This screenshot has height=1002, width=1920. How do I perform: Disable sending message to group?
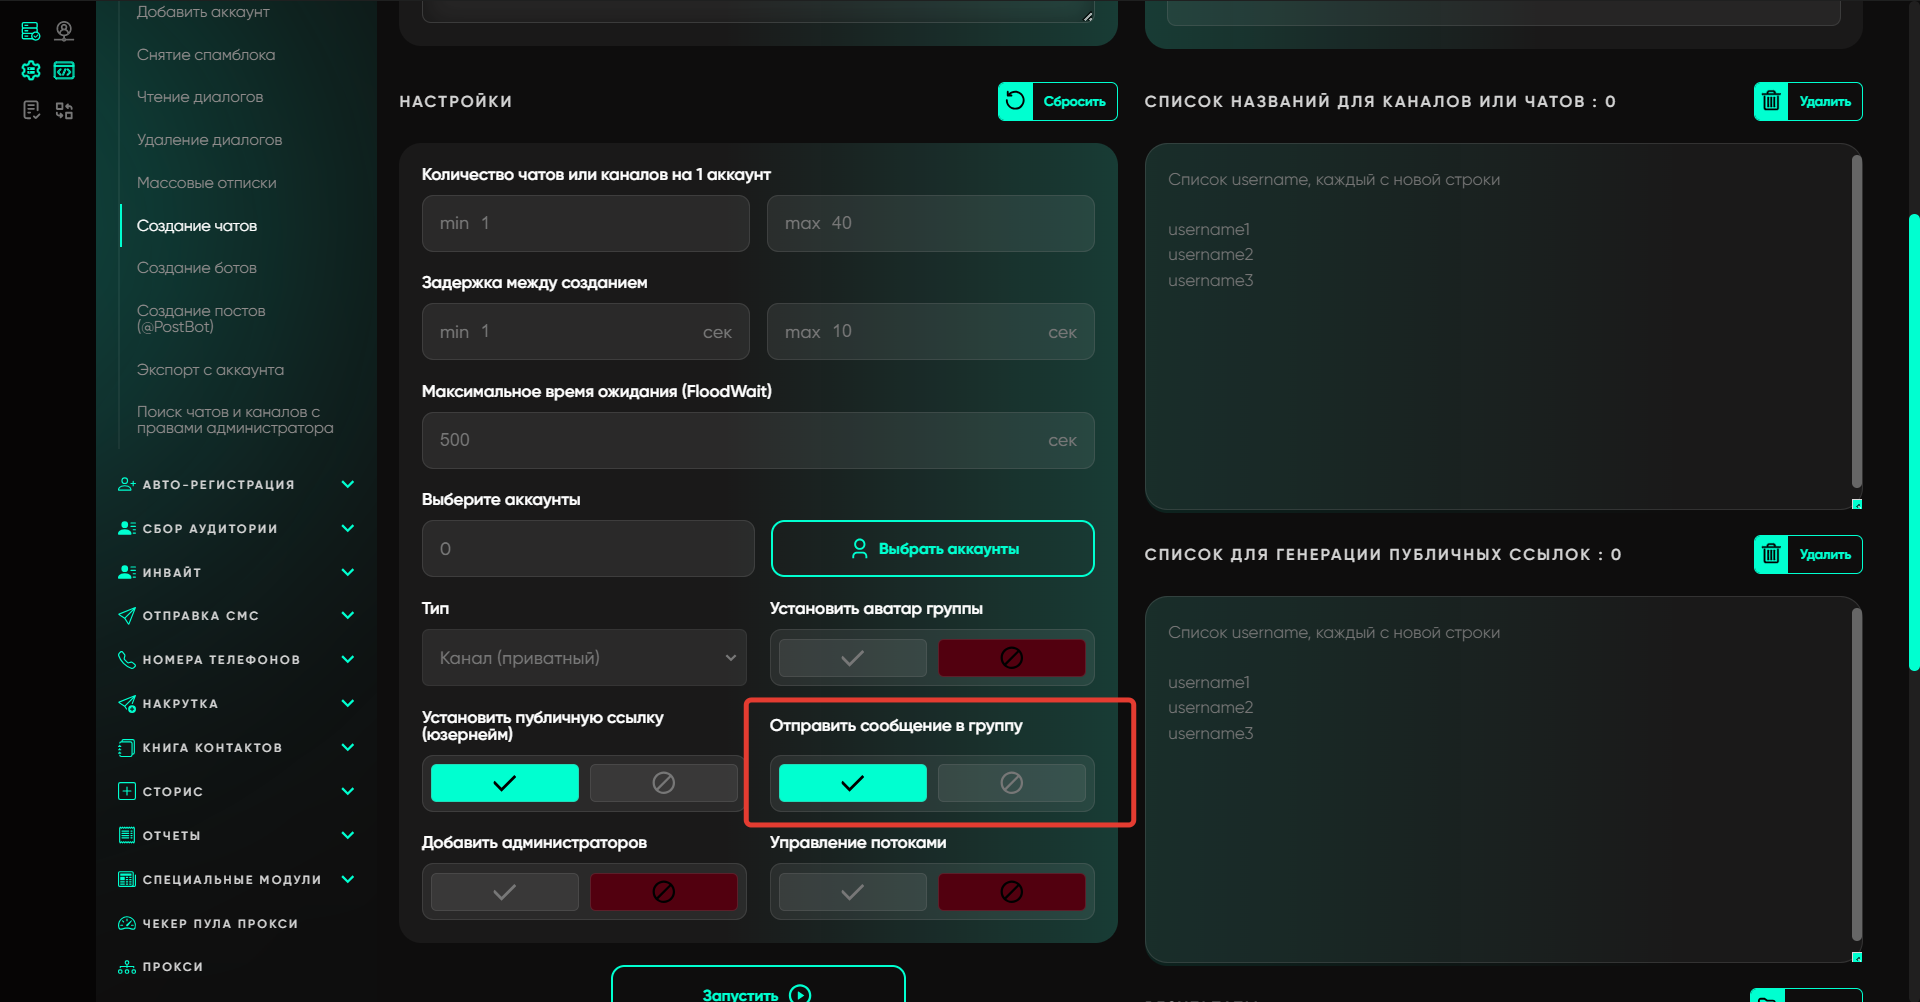(1011, 783)
